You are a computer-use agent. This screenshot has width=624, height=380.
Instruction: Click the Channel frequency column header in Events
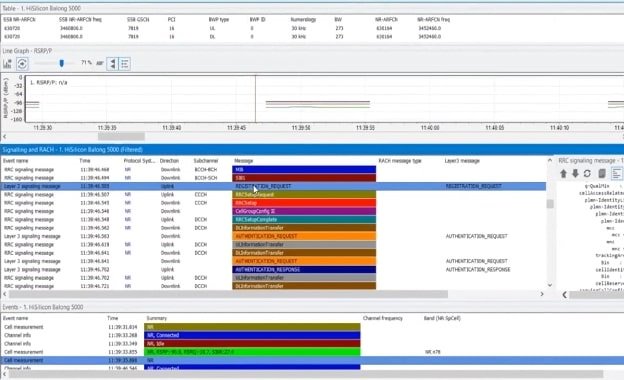coord(383,318)
